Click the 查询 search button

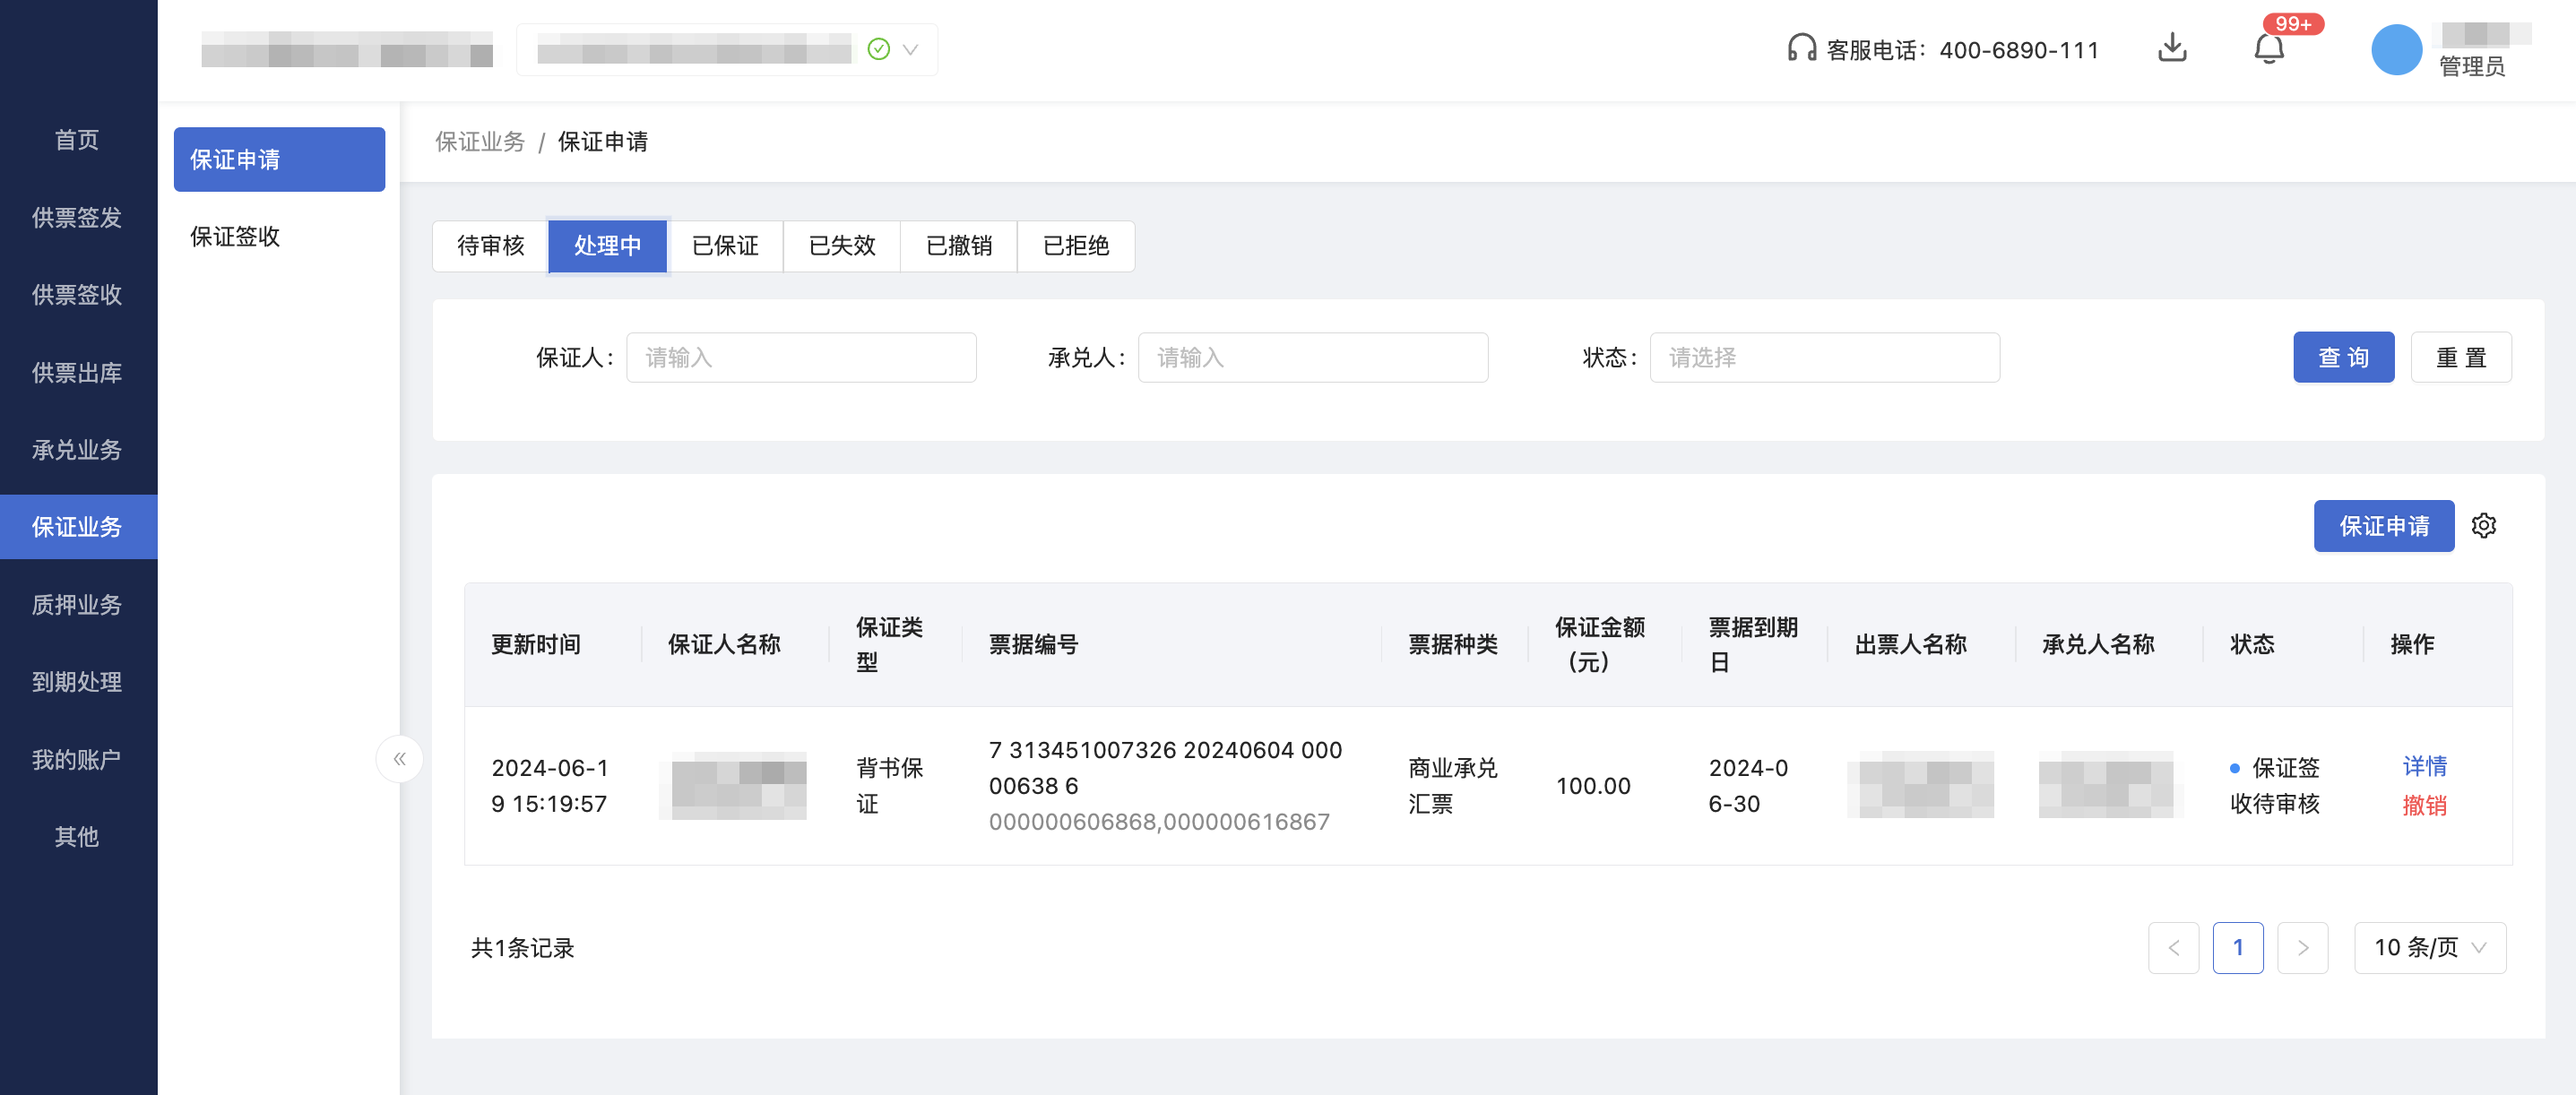point(2344,357)
